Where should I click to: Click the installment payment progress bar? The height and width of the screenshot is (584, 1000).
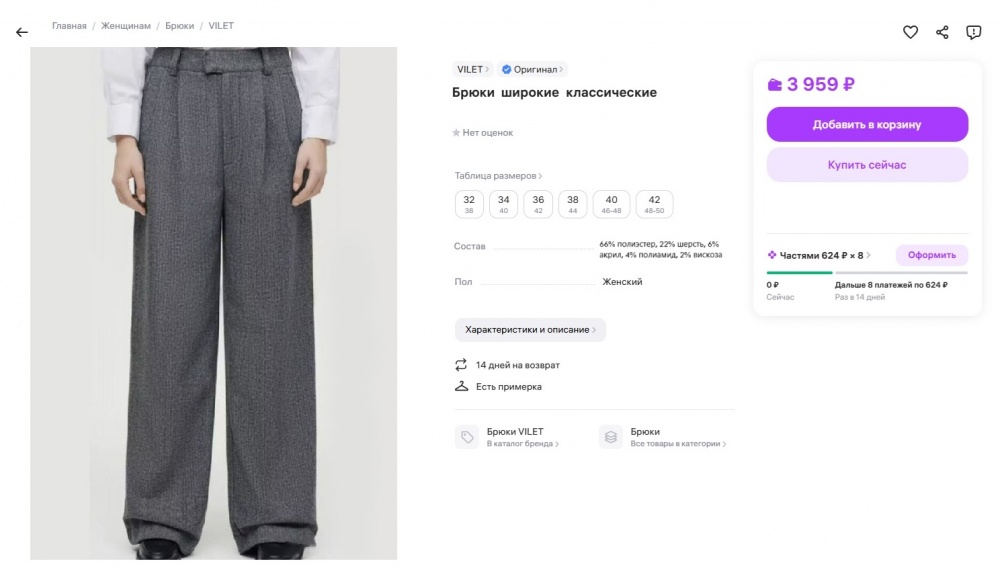pos(867,272)
